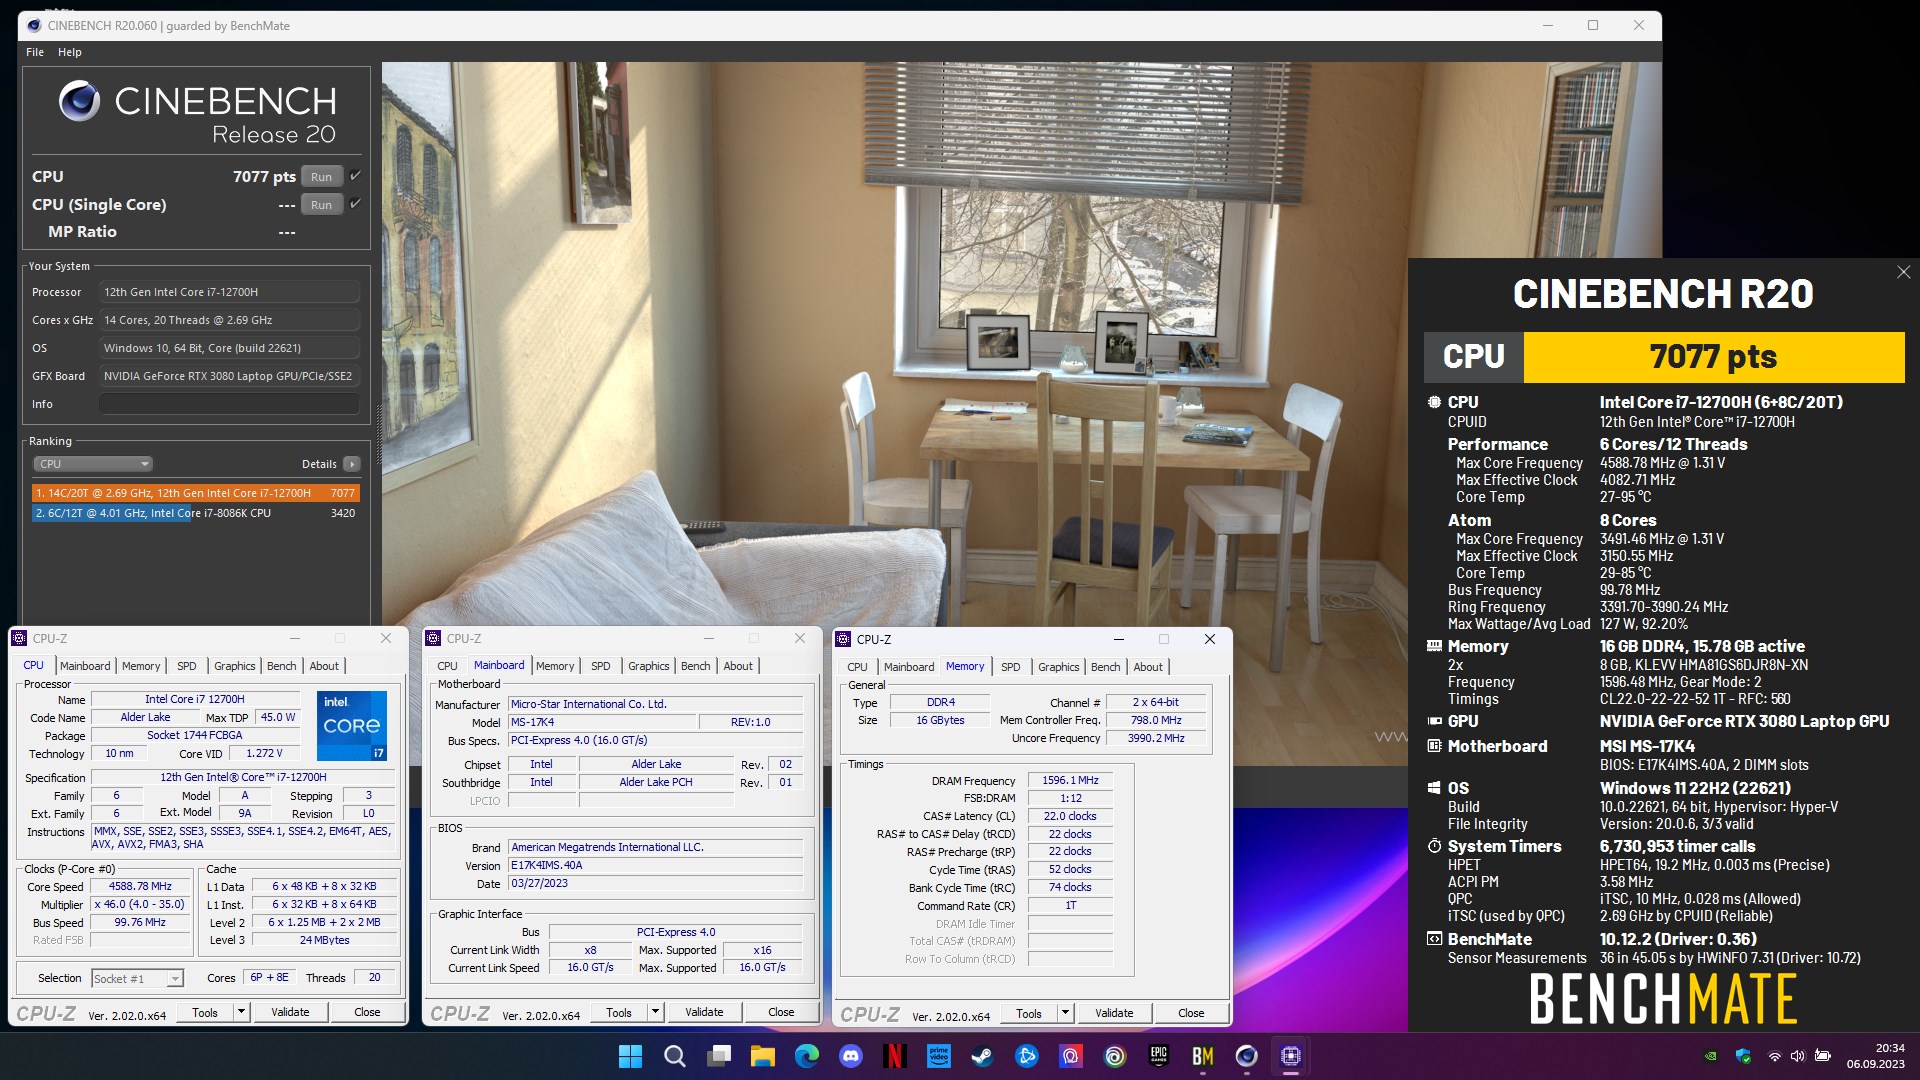Toggle checkmark next to CPU test
This screenshot has height=1080, width=1920.
(x=355, y=176)
